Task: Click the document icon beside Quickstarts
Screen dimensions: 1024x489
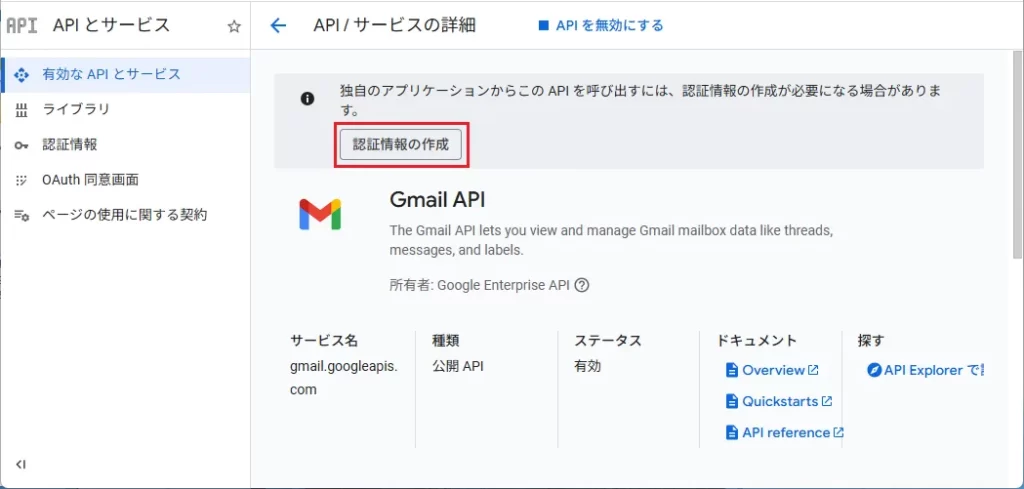Action: point(731,401)
